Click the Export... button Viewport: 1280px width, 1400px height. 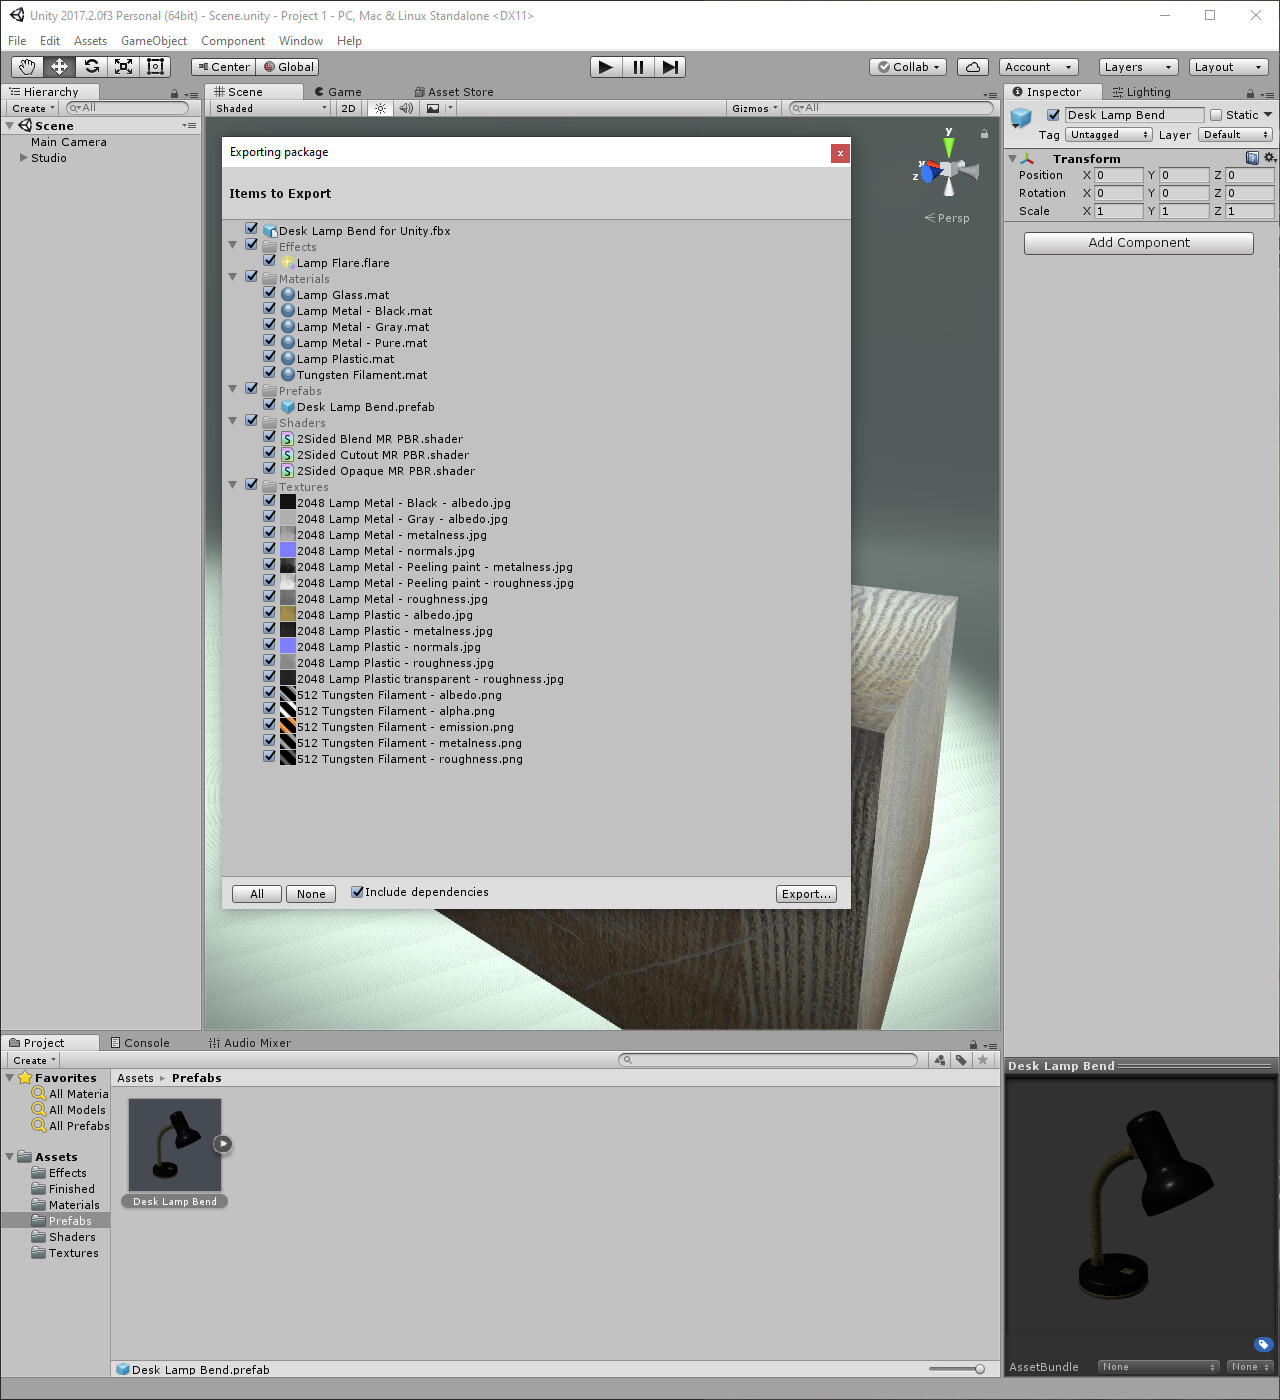pos(806,893)
